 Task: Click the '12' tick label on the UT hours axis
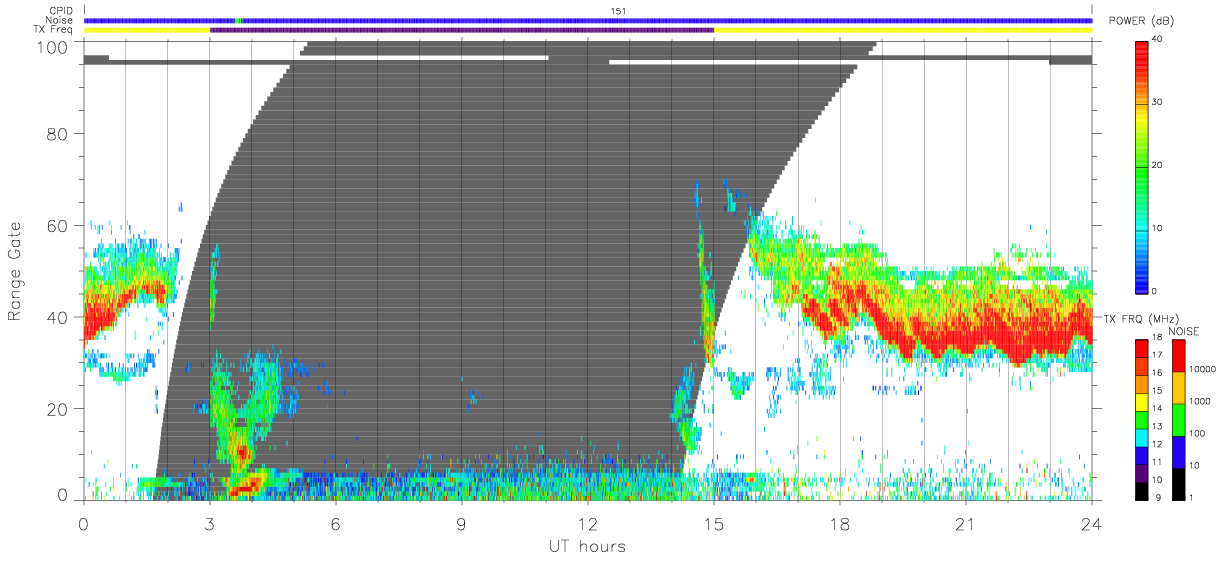pyautogui.click(x=587, y=524)
